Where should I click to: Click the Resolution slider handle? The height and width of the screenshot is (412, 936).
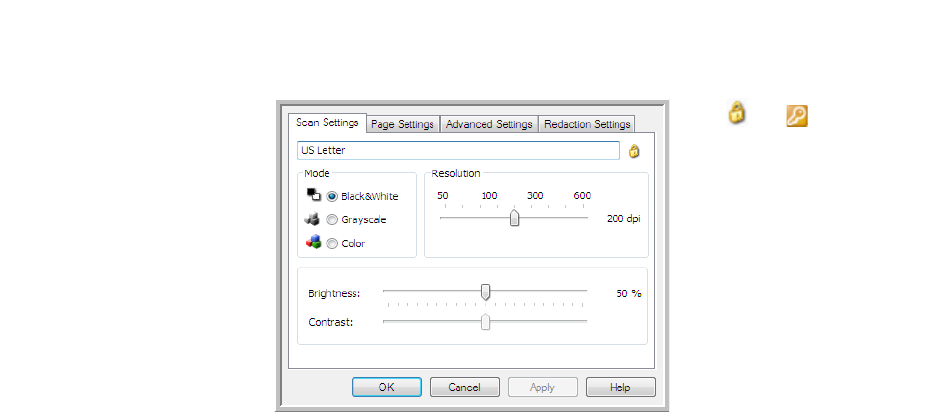click(x=514, y=219)
